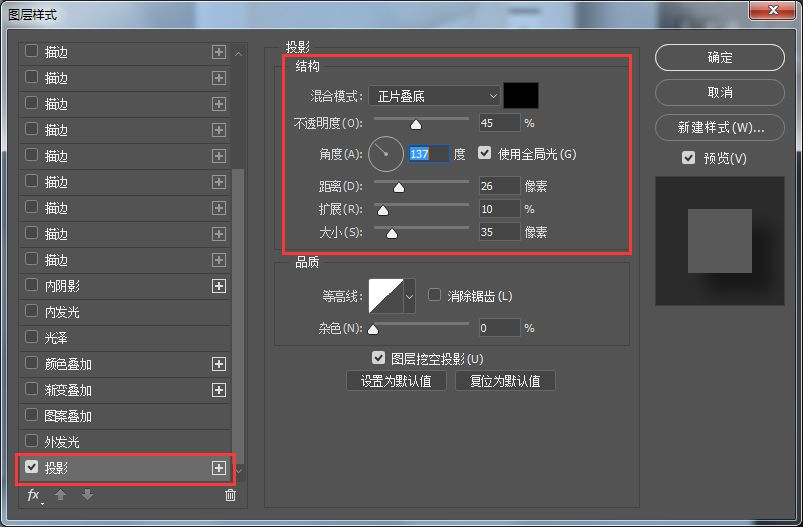Open the 等高线 contour picker arrow
Image resolution: width=803 pixels, height=527 pixels.
(x=409, y=296)
